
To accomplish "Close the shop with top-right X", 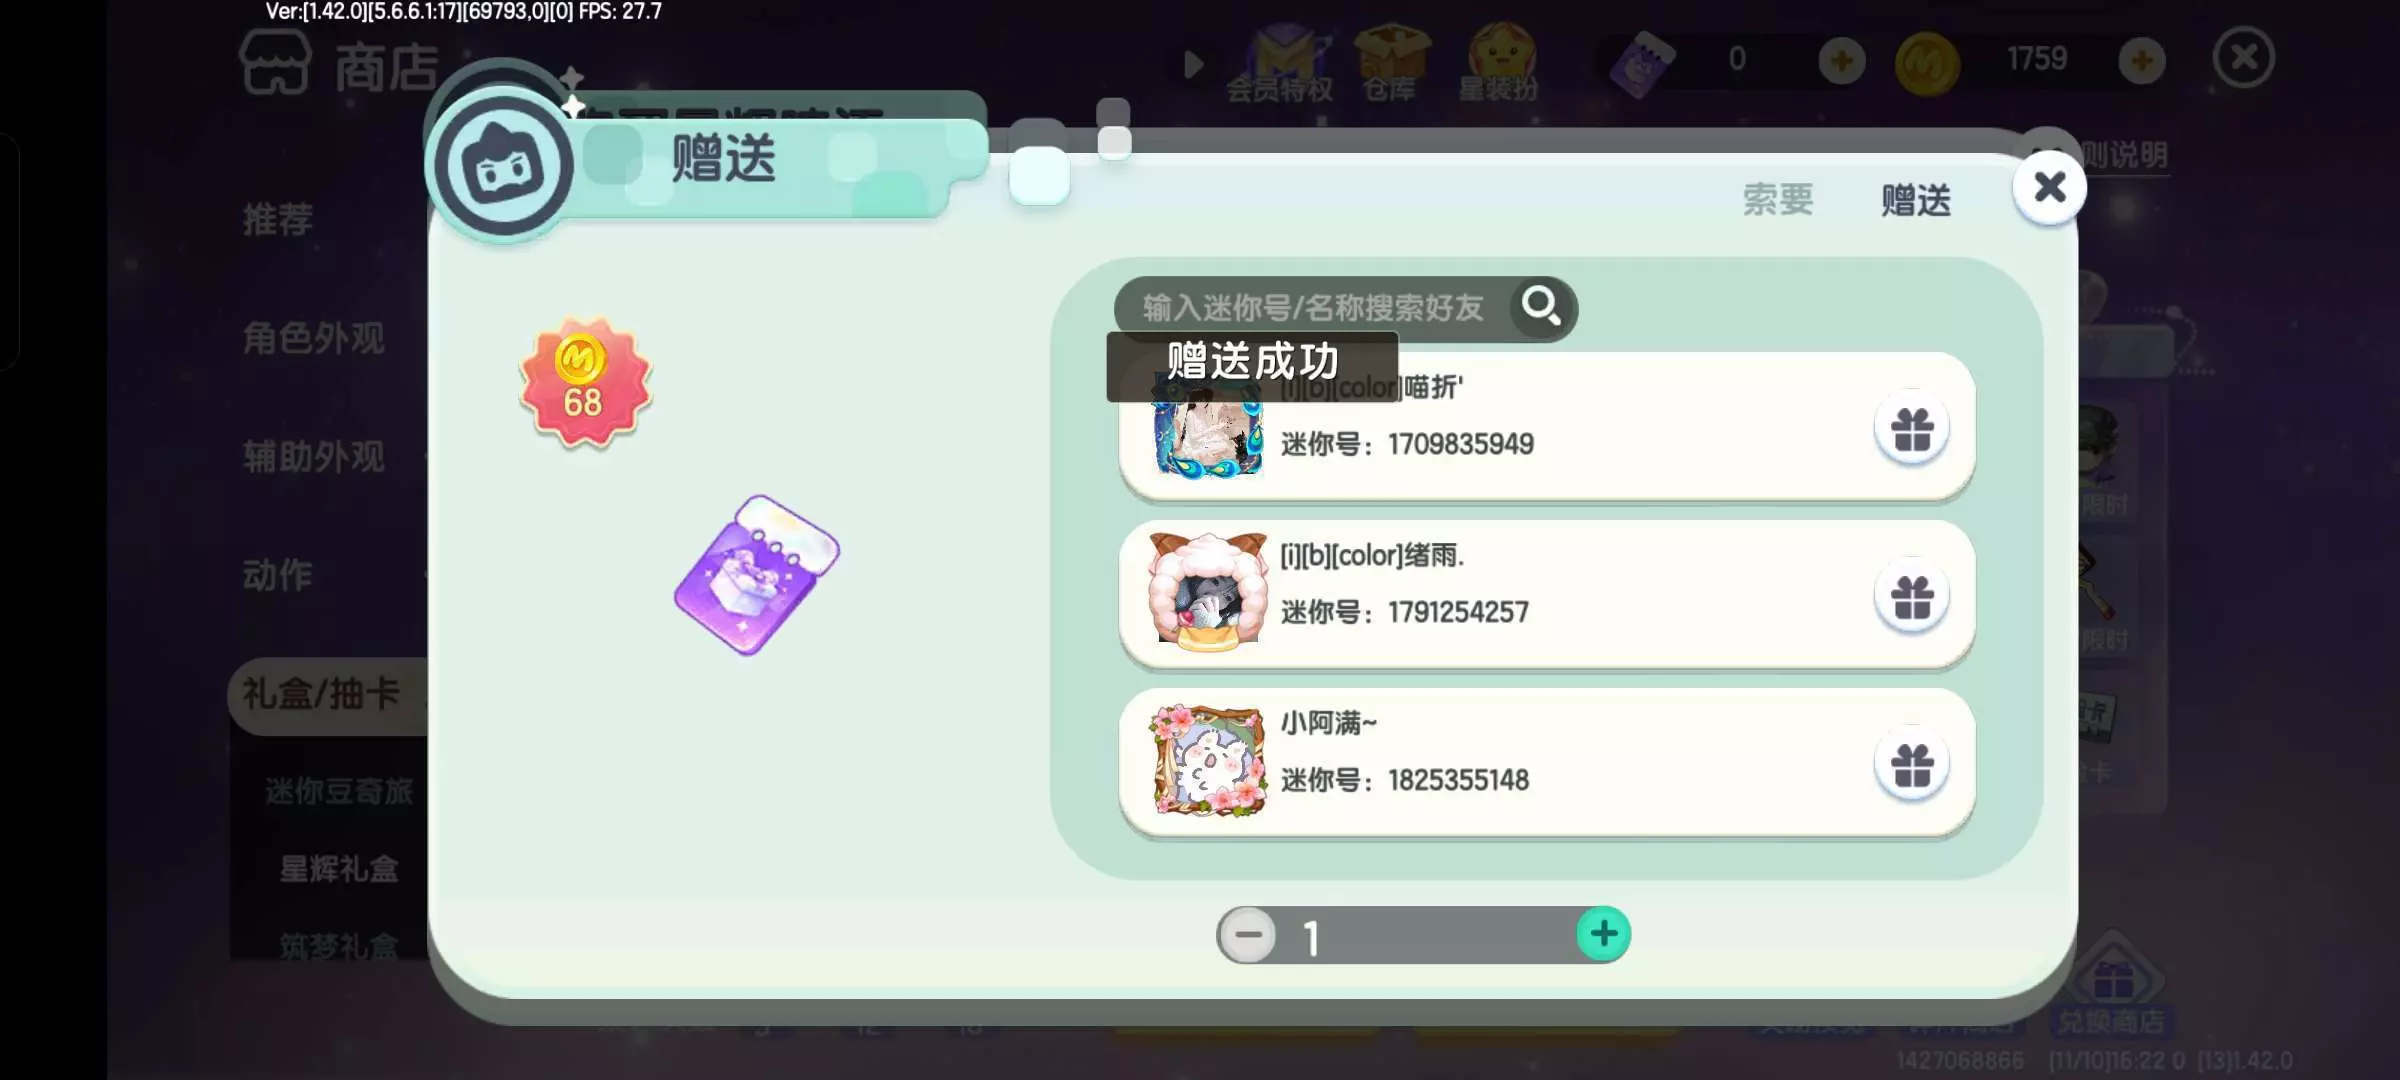I will tap(2243, 58).
